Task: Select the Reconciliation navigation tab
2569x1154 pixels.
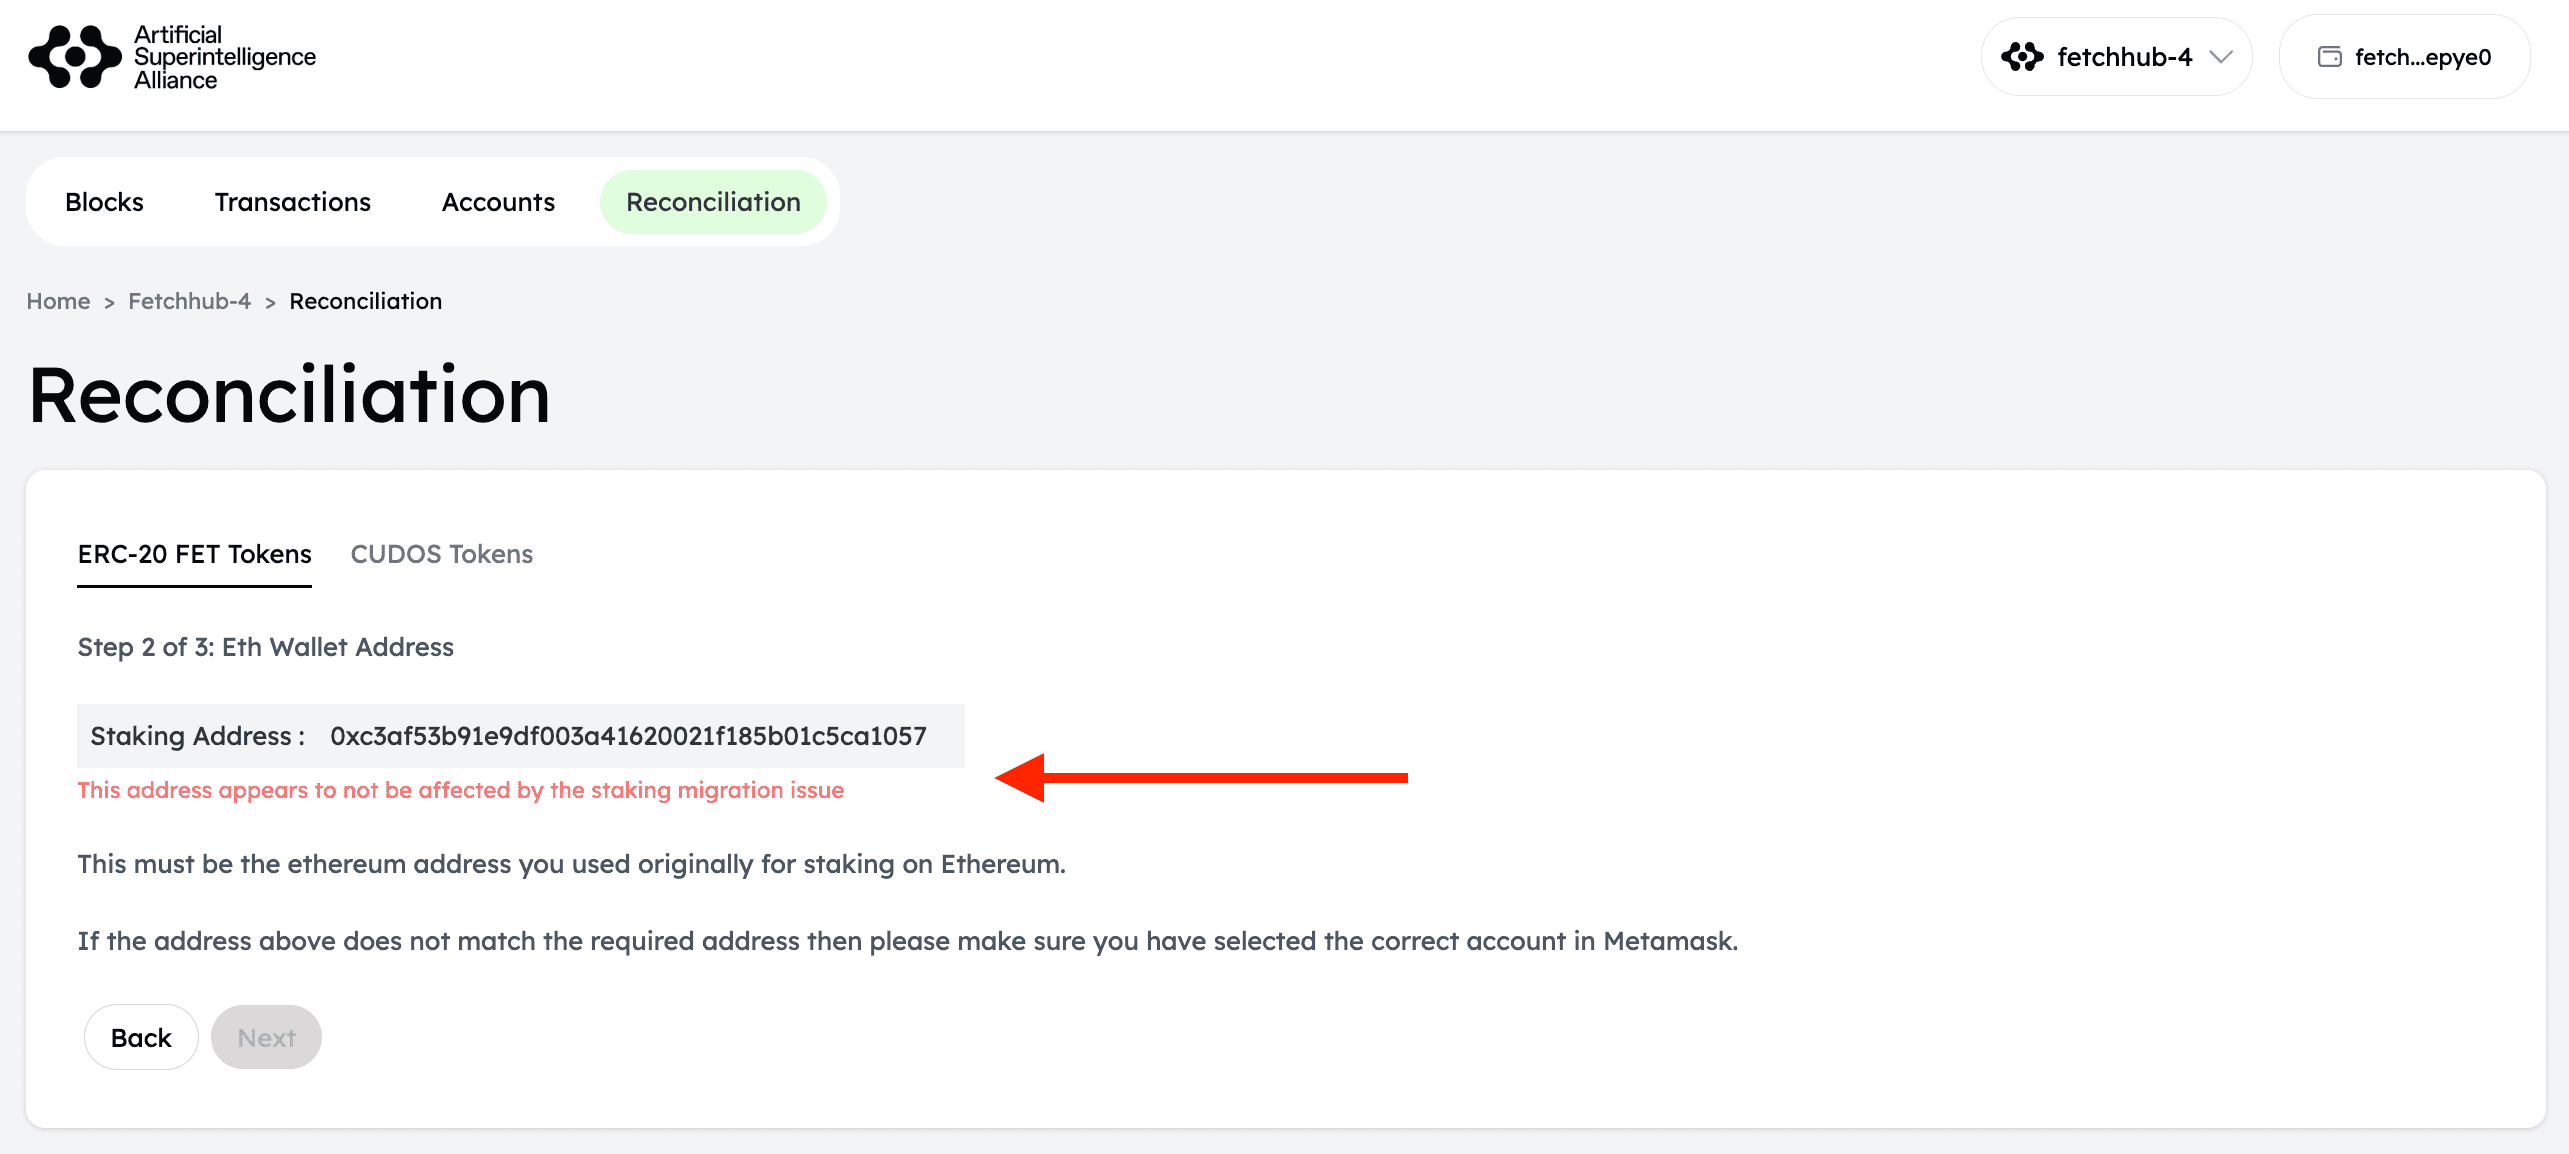Action: [713, 202]
